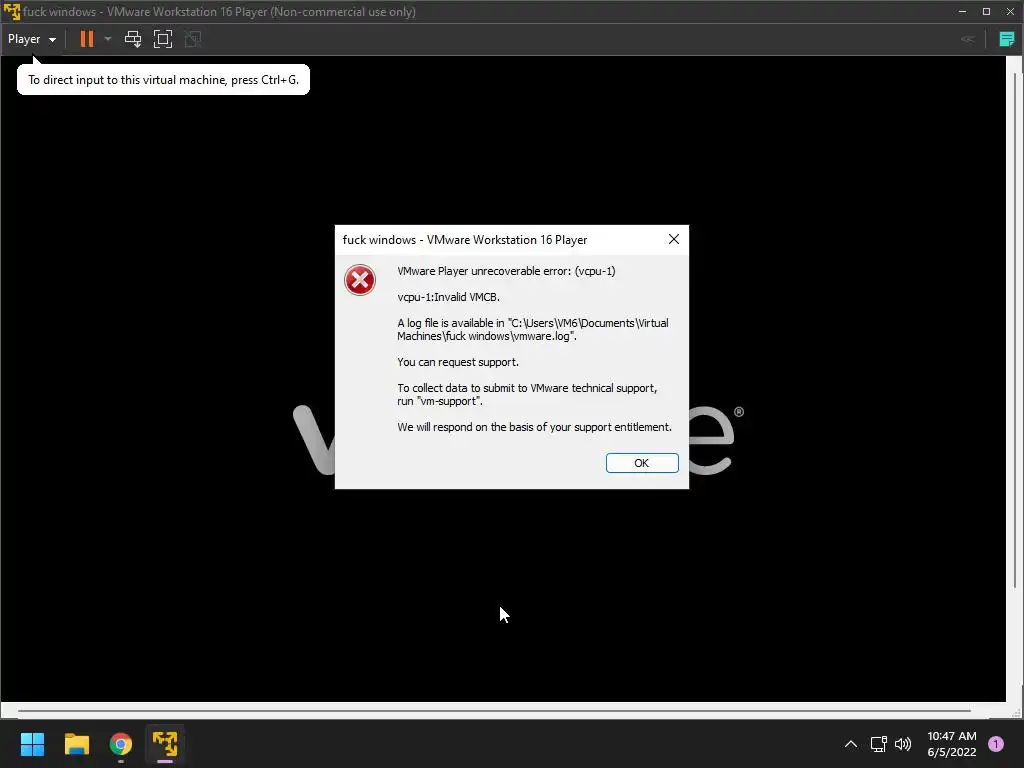This screenshot has height=768, width=1024.
Task: Open the notification badge showing 1
Action: (996, 744)
